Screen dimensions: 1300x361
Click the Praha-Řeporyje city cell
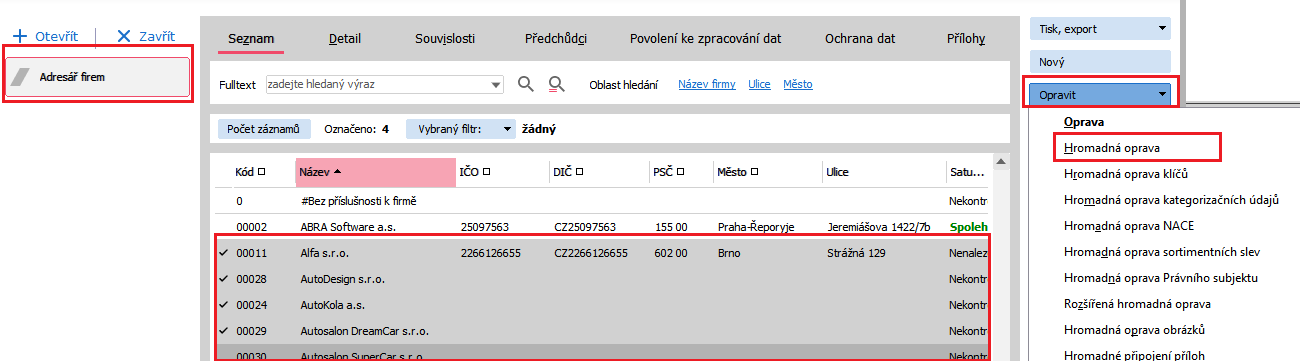coord(756,227)
